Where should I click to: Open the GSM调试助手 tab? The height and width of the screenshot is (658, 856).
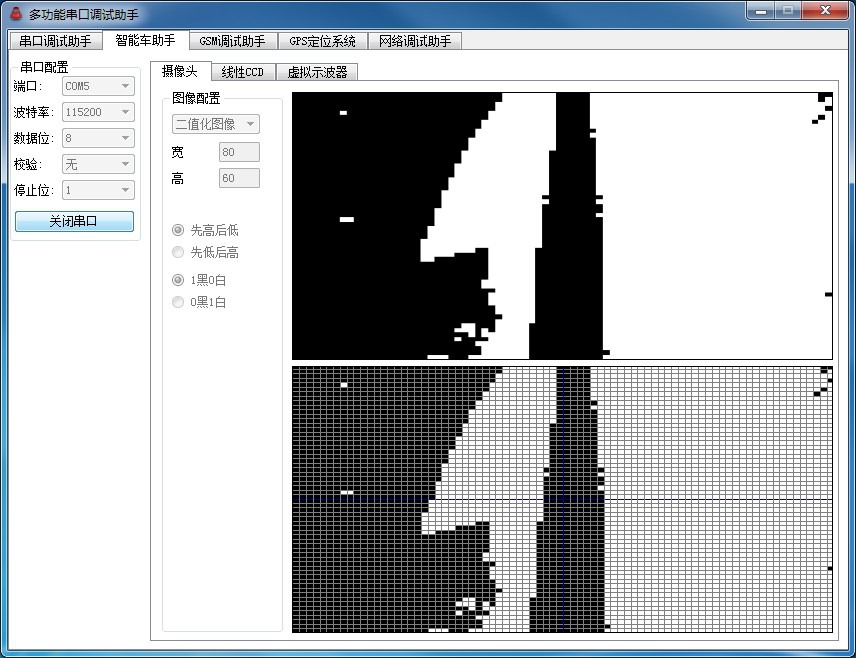pyautogui.click(x=233, y=41)
